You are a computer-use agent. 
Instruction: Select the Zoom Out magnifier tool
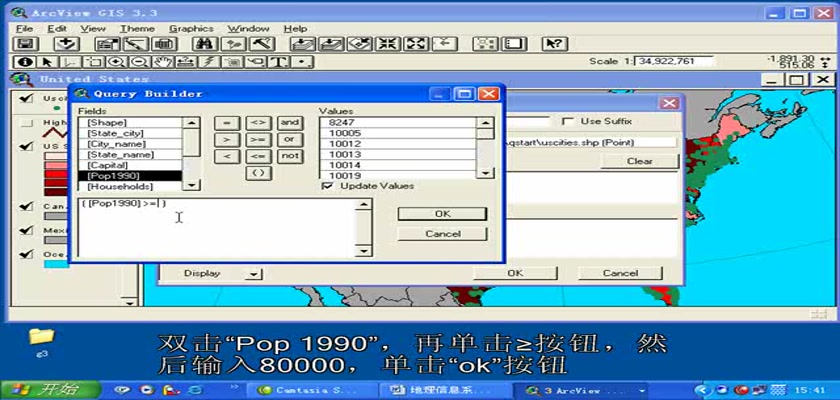click(139, 62)
